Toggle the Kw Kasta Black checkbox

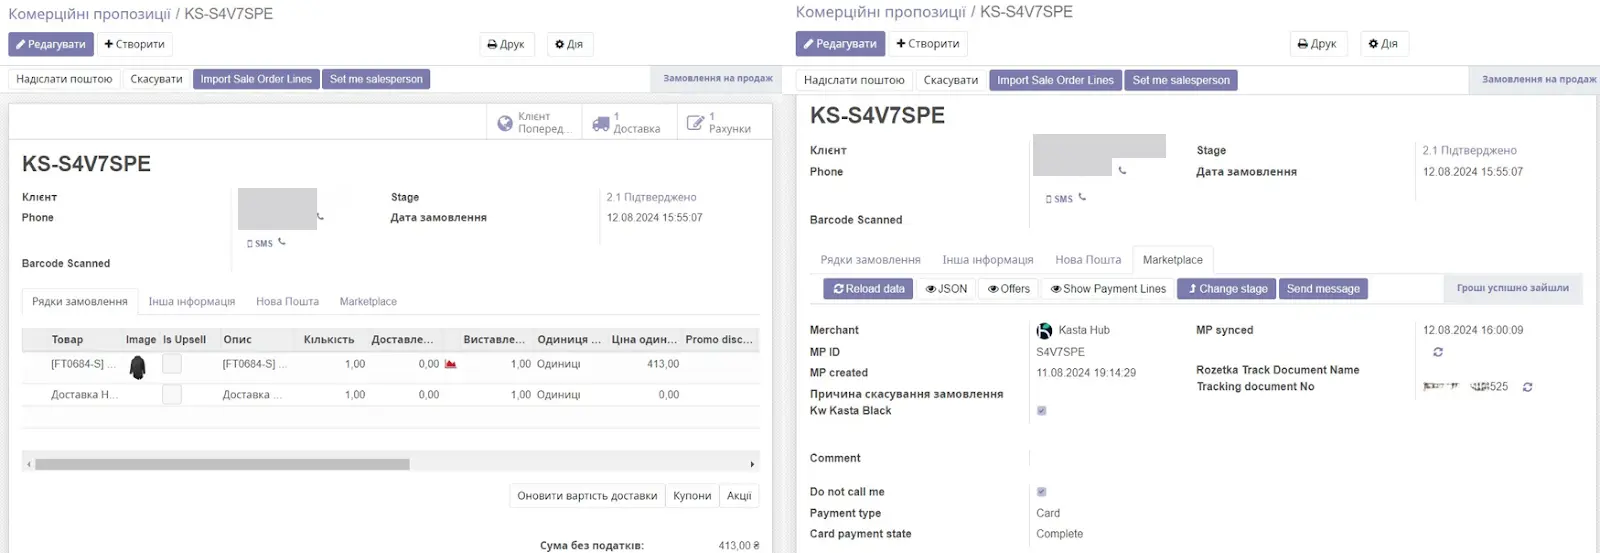tap(1041, 411)
